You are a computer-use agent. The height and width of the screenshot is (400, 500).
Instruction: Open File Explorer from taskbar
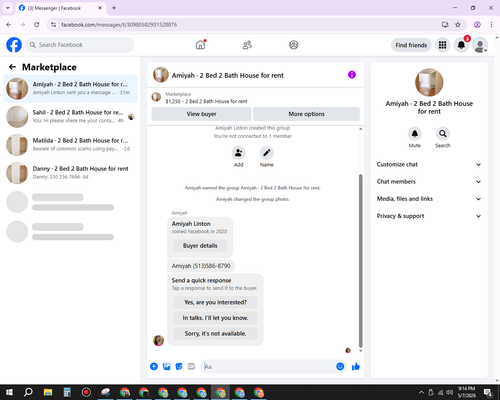[x=48, y=392]
